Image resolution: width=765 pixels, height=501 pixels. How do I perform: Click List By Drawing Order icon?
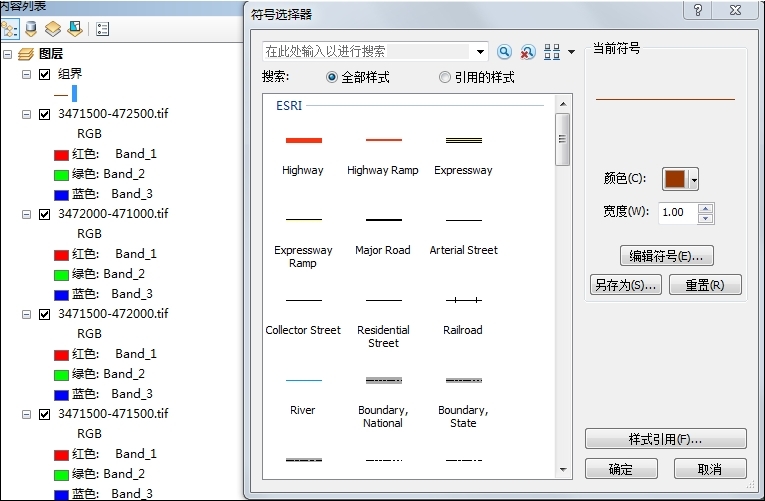click(x=9, y=28)
